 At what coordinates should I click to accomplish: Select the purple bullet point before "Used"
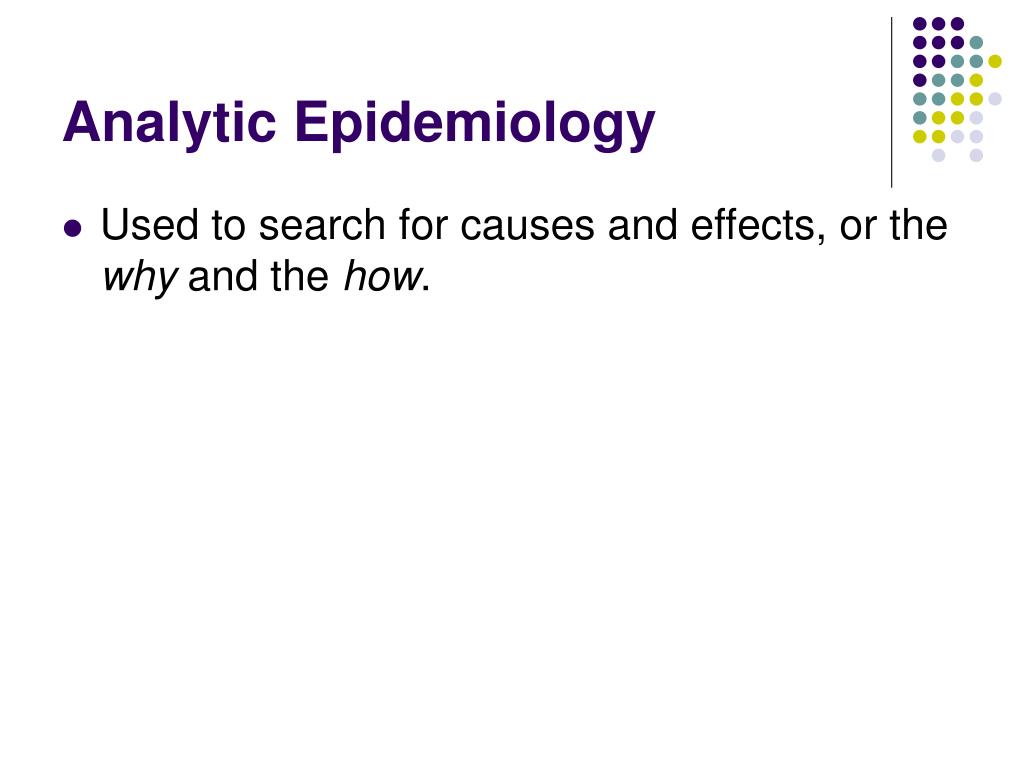73,229
